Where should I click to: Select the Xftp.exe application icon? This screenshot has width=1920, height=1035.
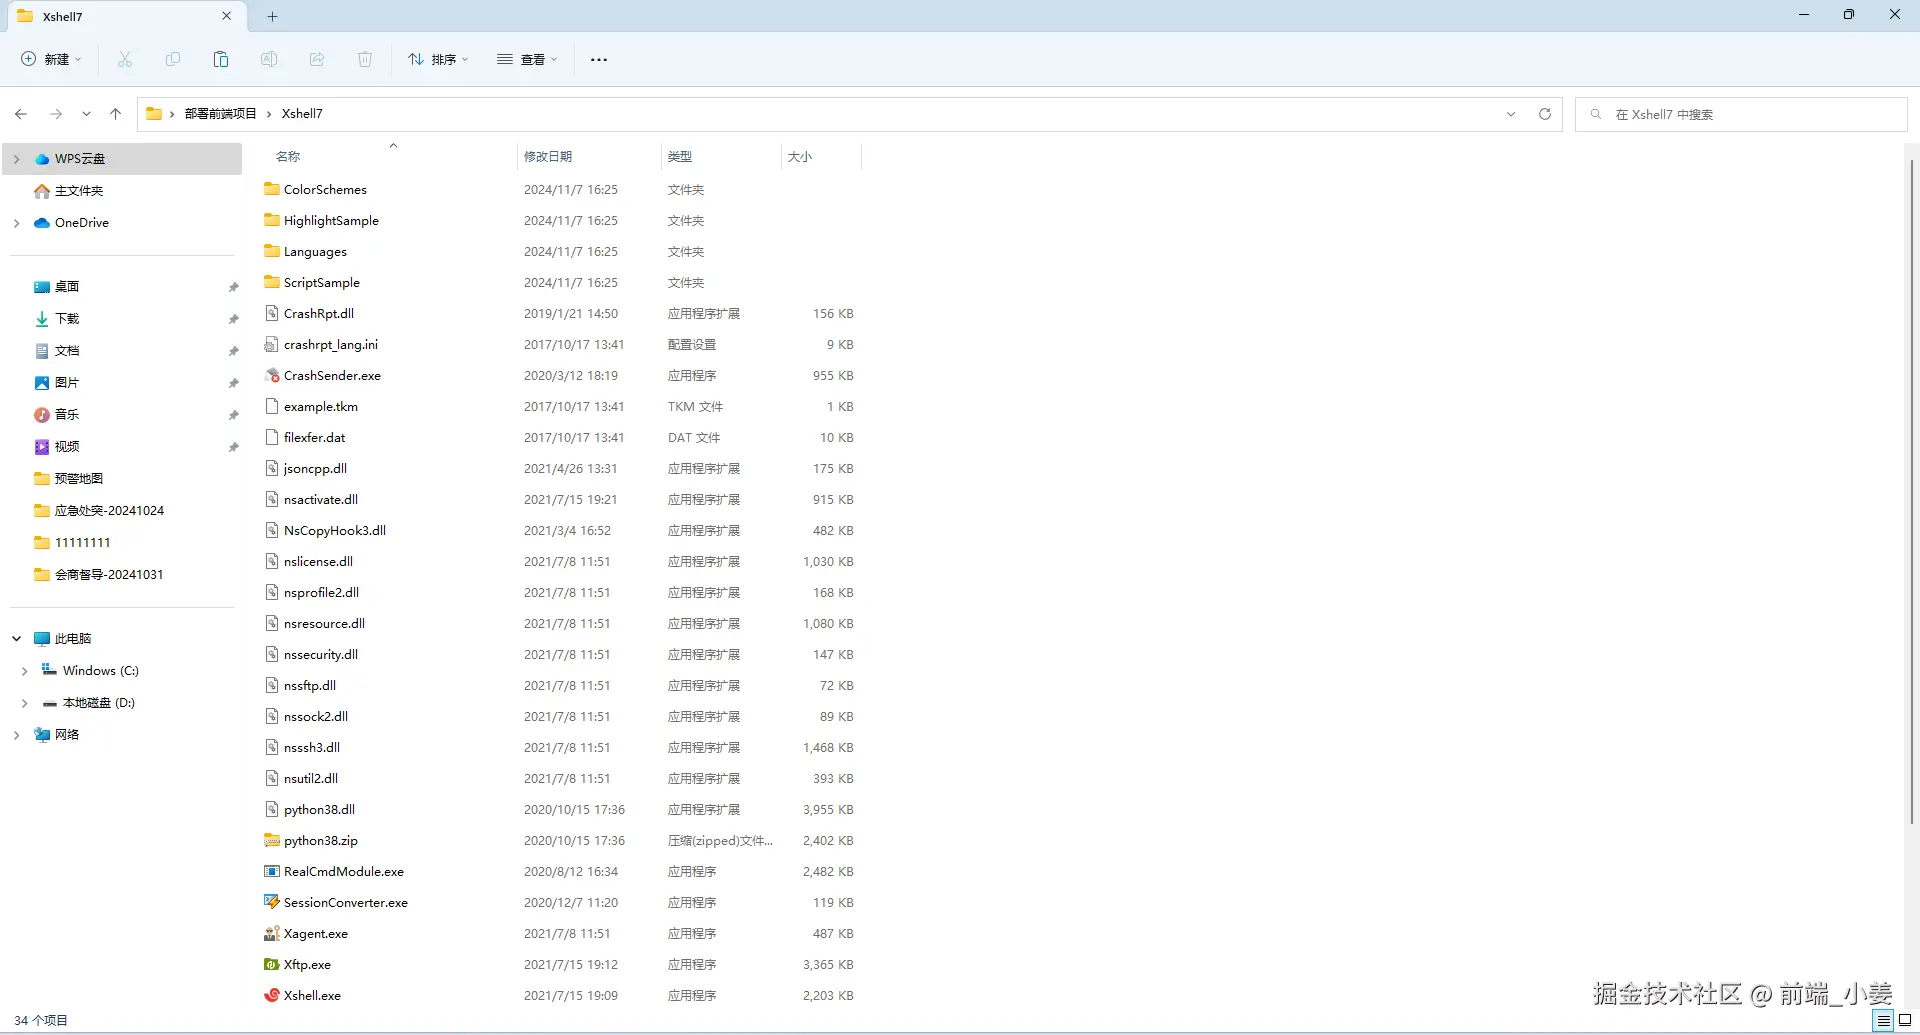pyautogui.click(x=272, y=964)
